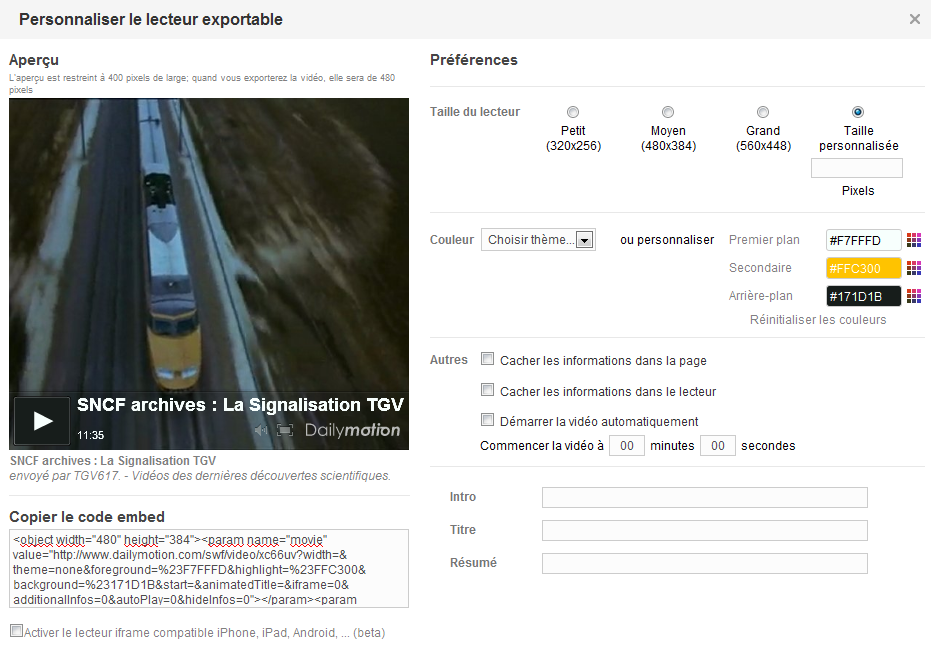This screenshot has height=645, width=931.
Task: Select the Moyen (480x384) player size
Action: click(x=668, y=112)
